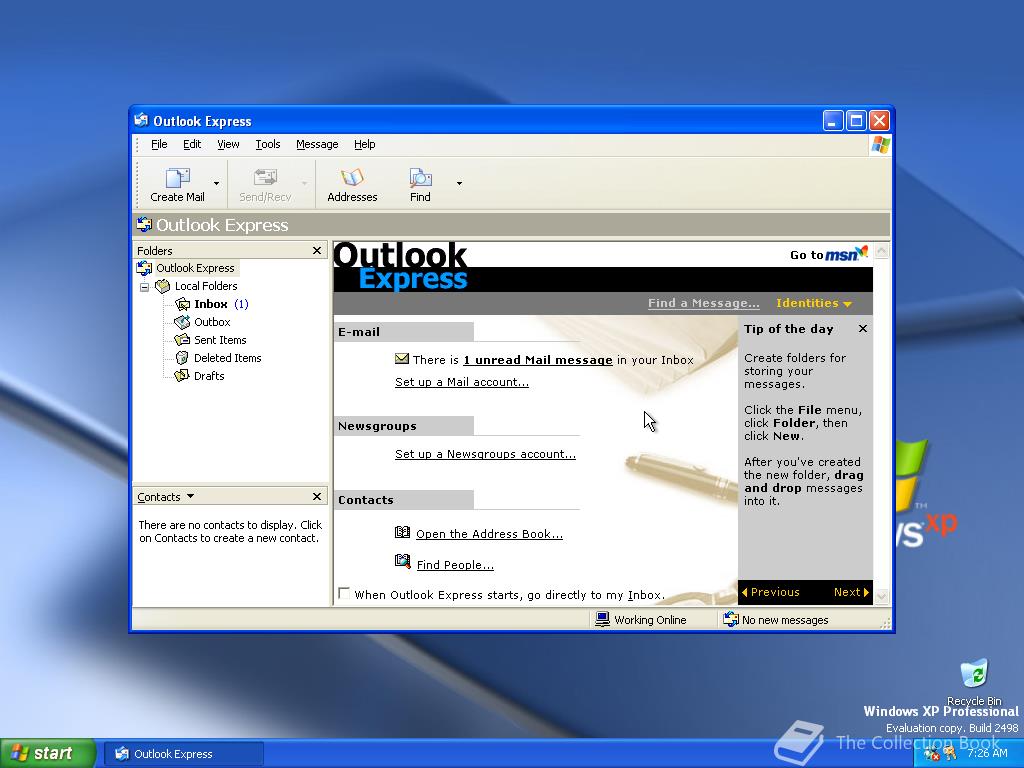Image resolution: width=1024 pixels, height=768 pixels.
Task: Show the Next tip of the day
Action: click(851, 592)
